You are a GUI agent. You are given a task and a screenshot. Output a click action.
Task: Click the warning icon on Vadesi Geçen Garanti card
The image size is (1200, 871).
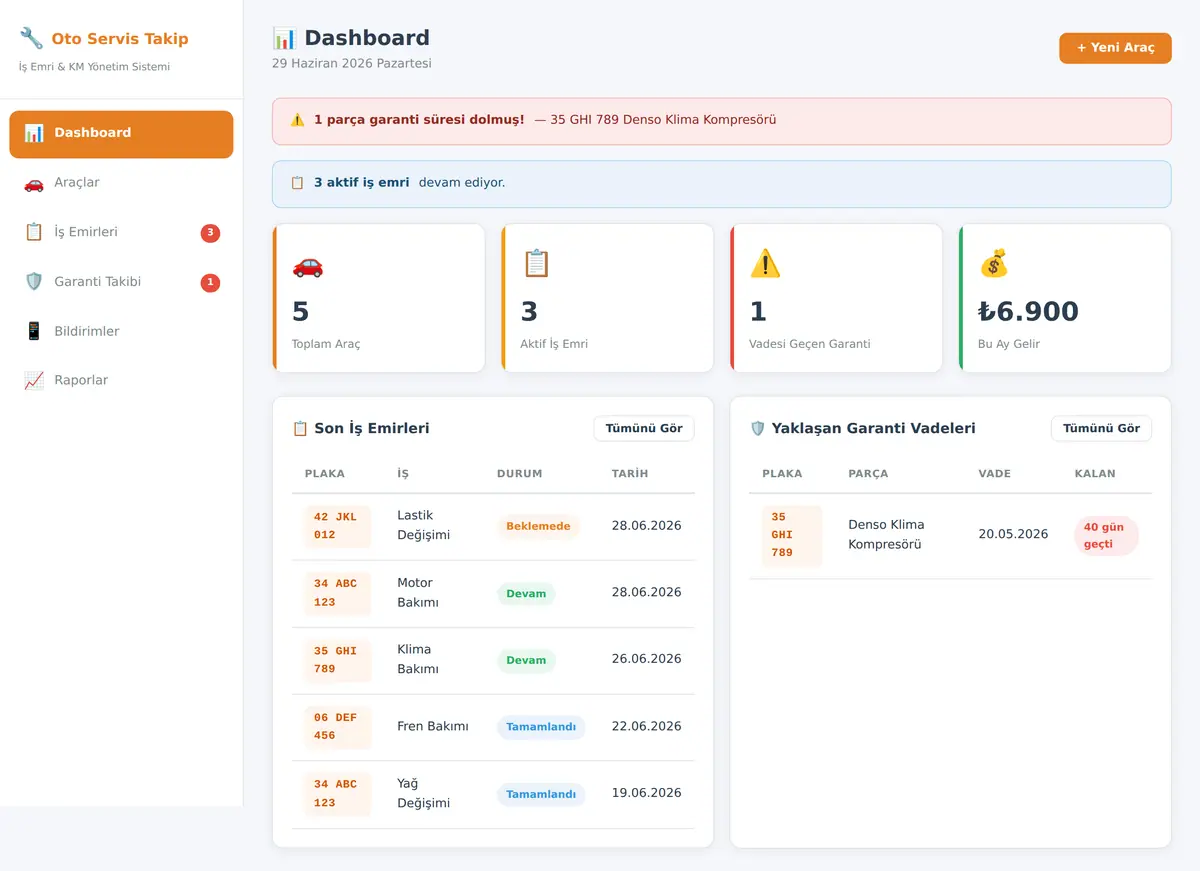[765, 264]
